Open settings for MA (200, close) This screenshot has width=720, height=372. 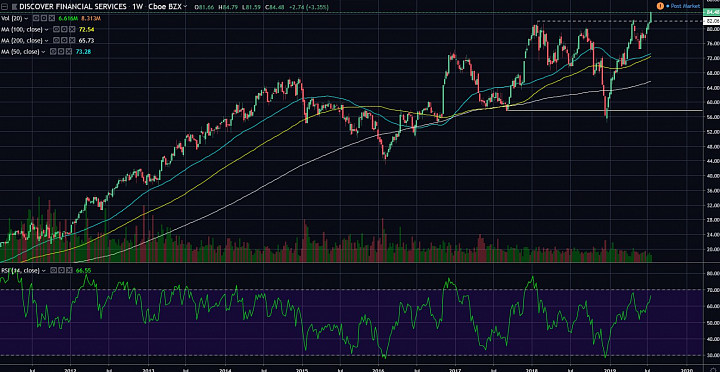point(64,40)
